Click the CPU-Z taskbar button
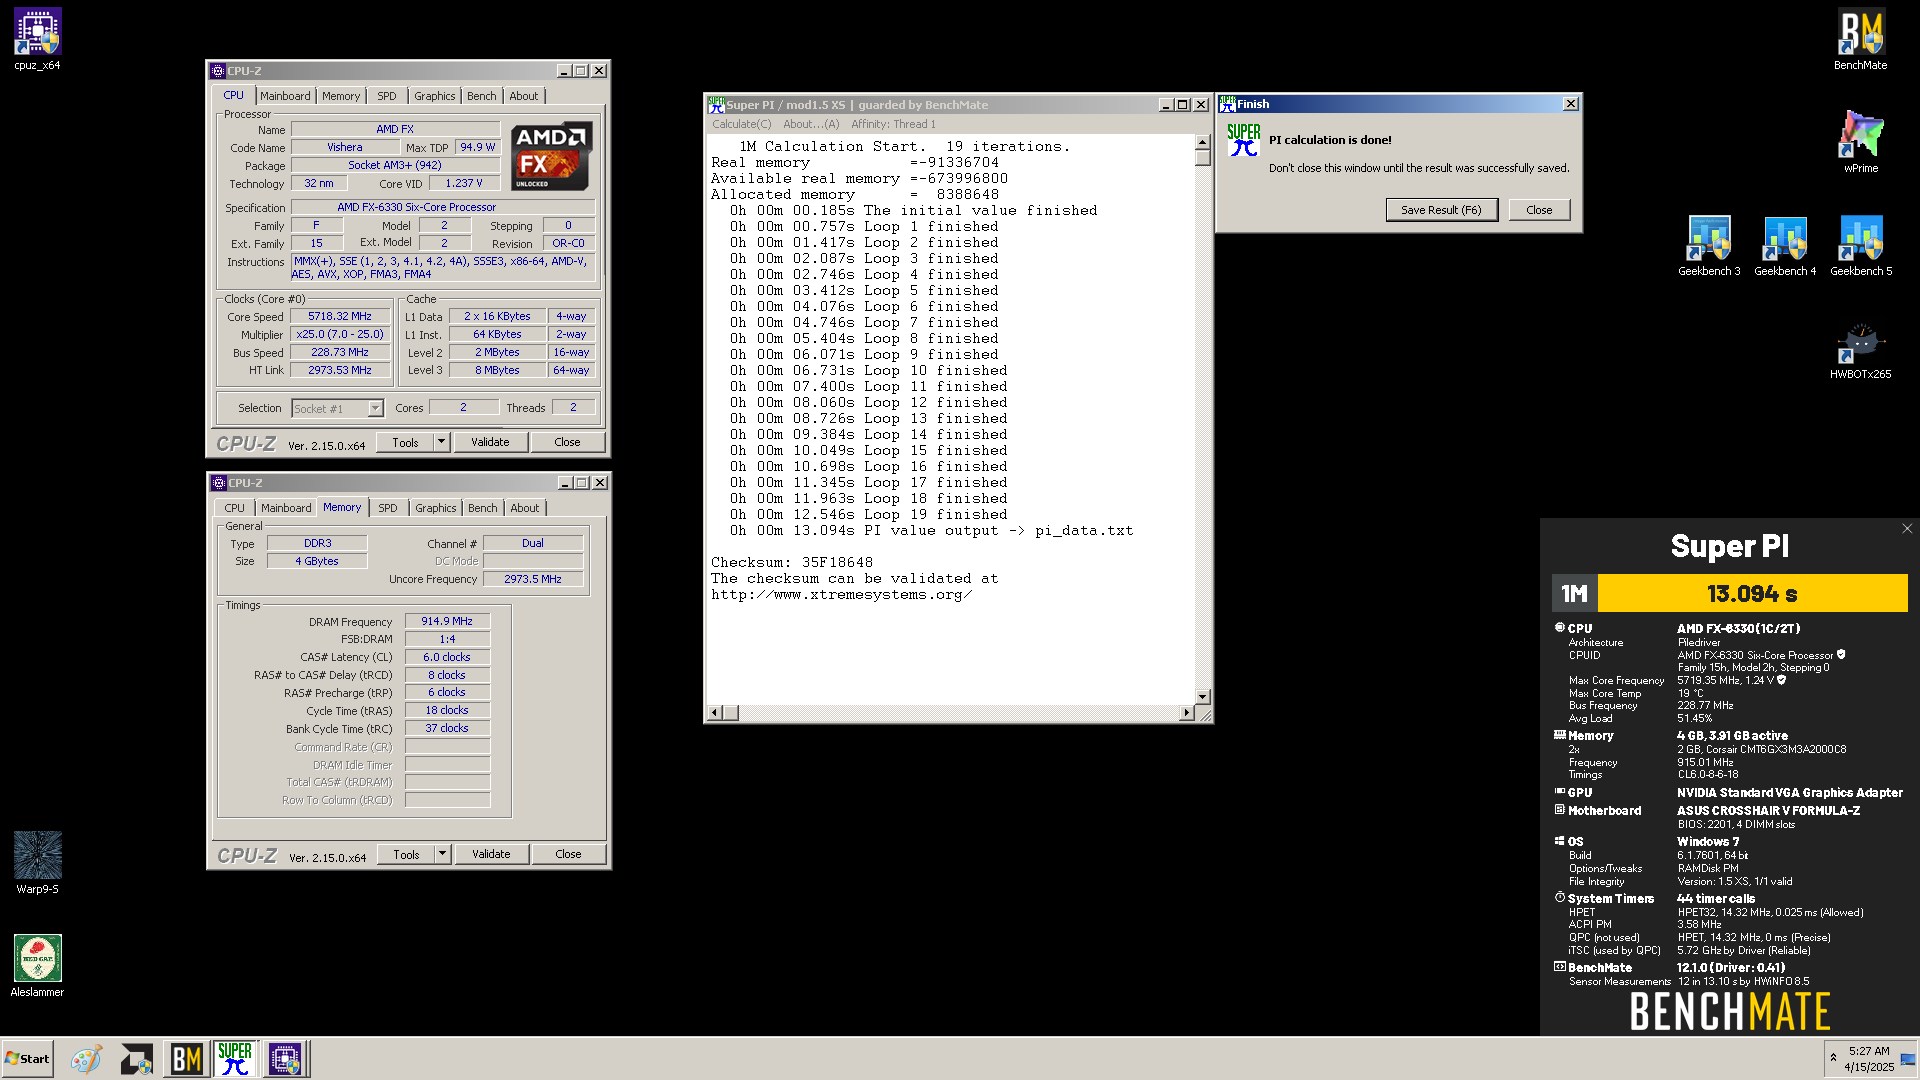1920x1080 pixels. (x=284, y=1059)
